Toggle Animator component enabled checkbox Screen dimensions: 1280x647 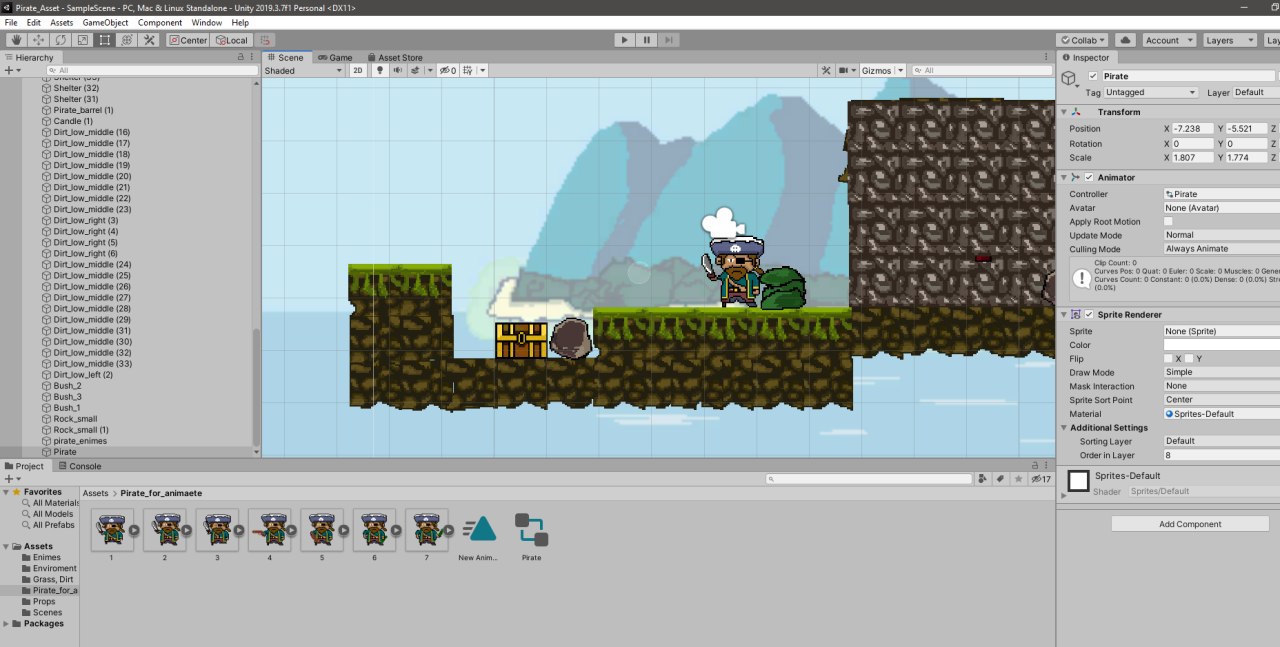tap(1089, 177)
